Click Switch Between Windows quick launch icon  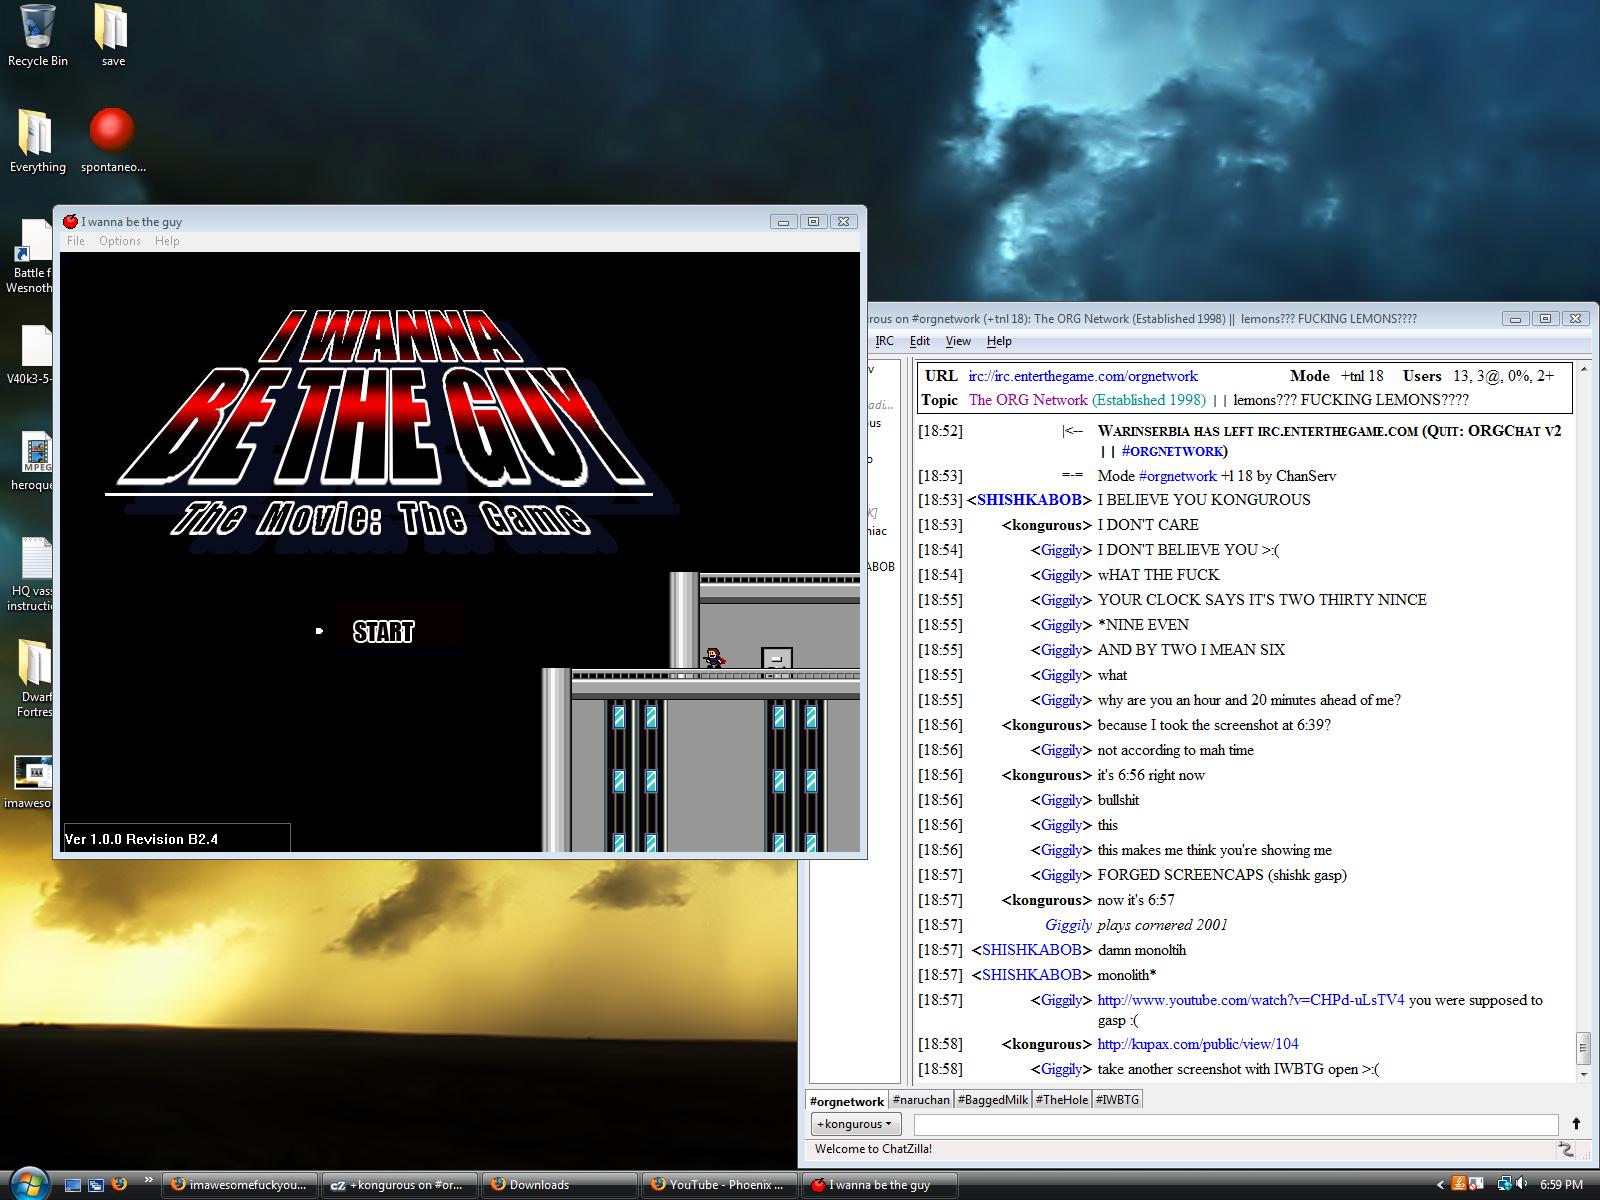(x=96, y=1185)
